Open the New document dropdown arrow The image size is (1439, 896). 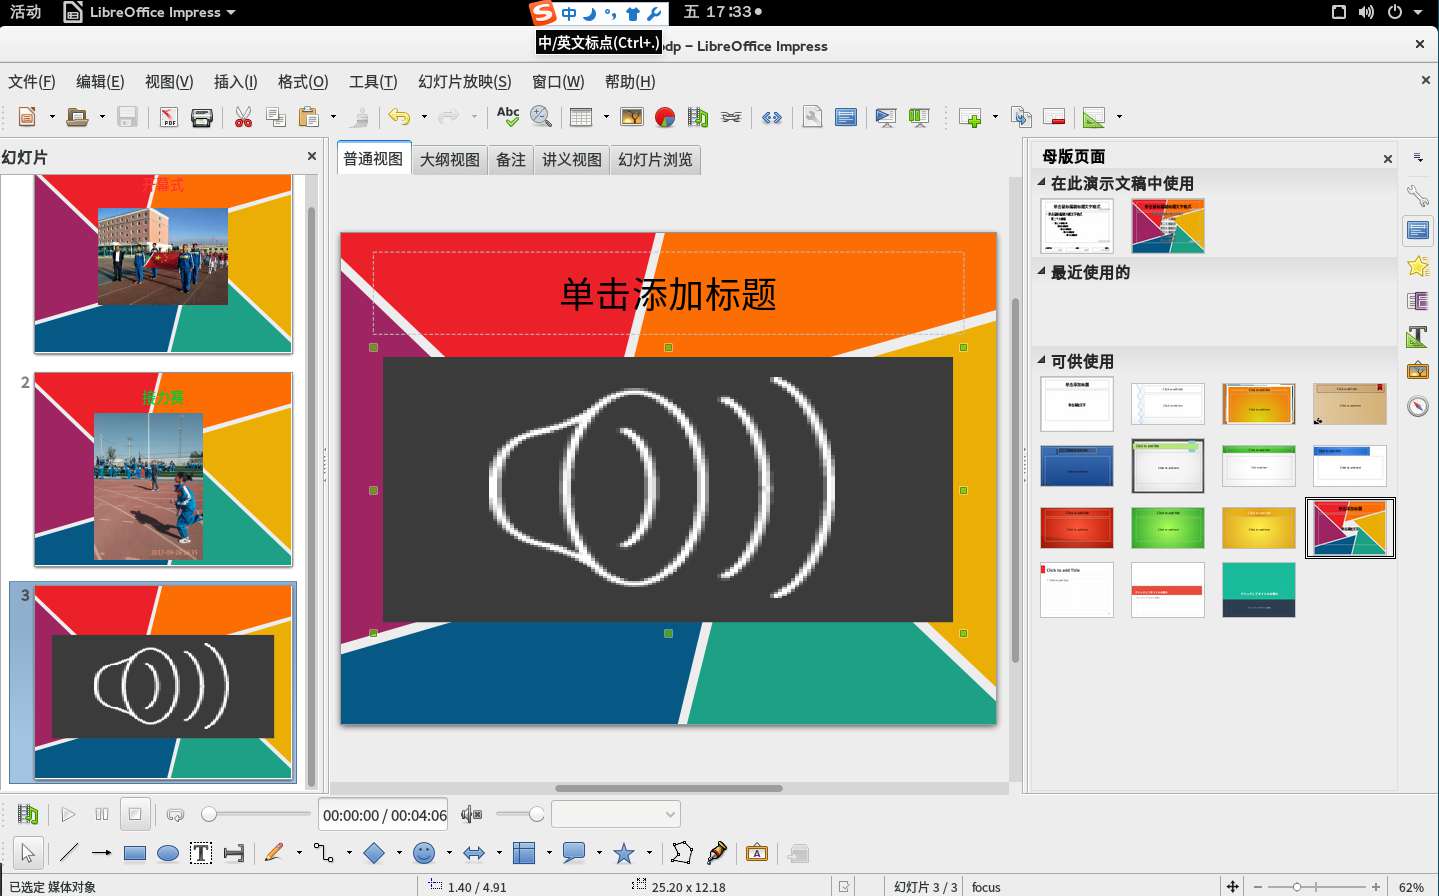pyautogui.click(x=52, y=117)
